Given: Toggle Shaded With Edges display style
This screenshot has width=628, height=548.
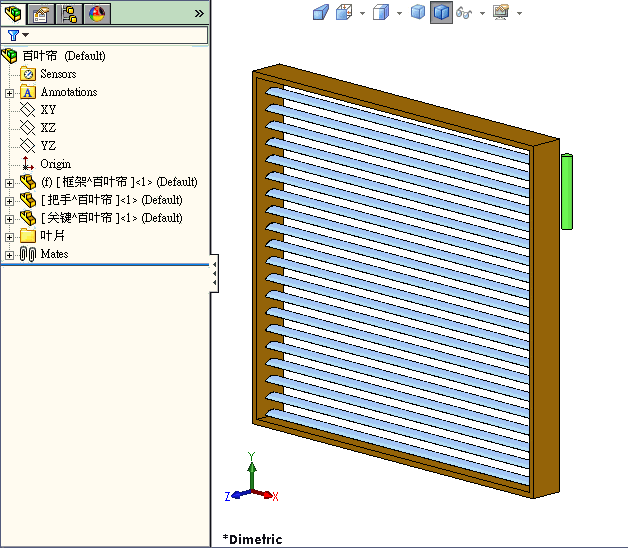Looking at the screenshot, I should [441, 12].
